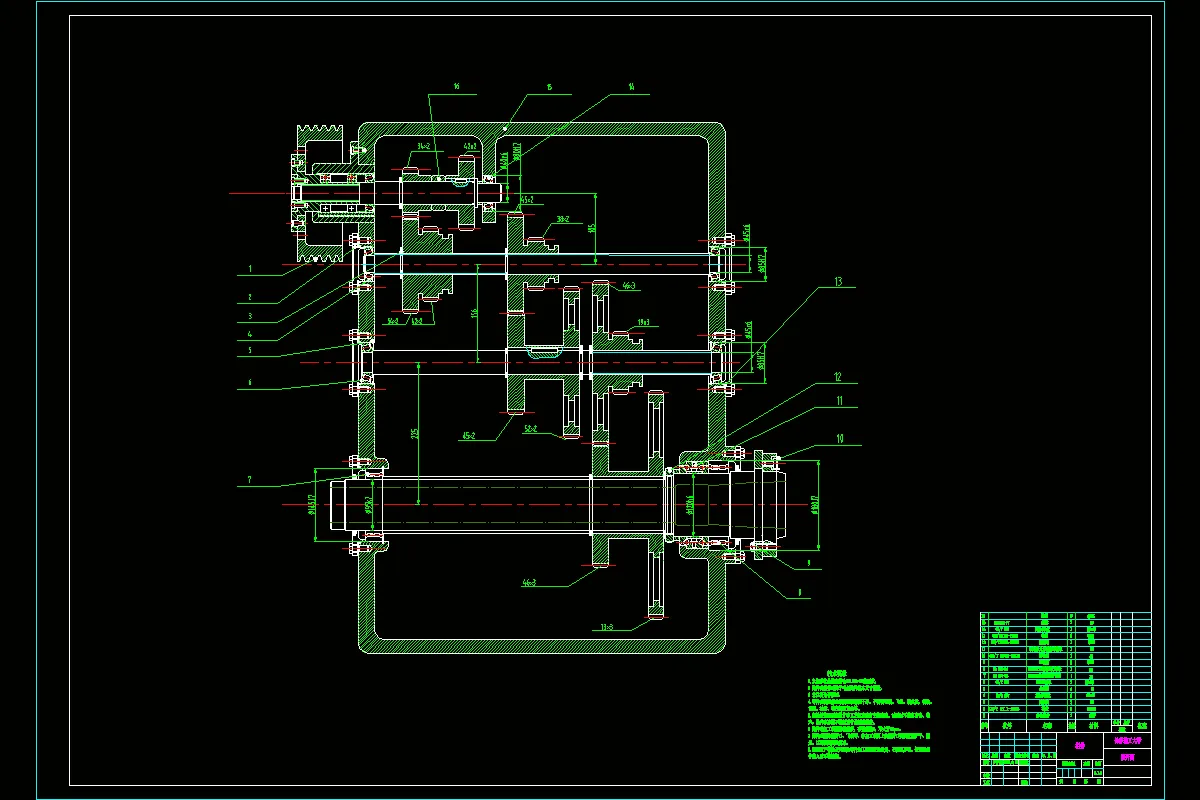Select the 38×2 gear label
This screenshot has width=1200, height=800.
click(561, 220)
